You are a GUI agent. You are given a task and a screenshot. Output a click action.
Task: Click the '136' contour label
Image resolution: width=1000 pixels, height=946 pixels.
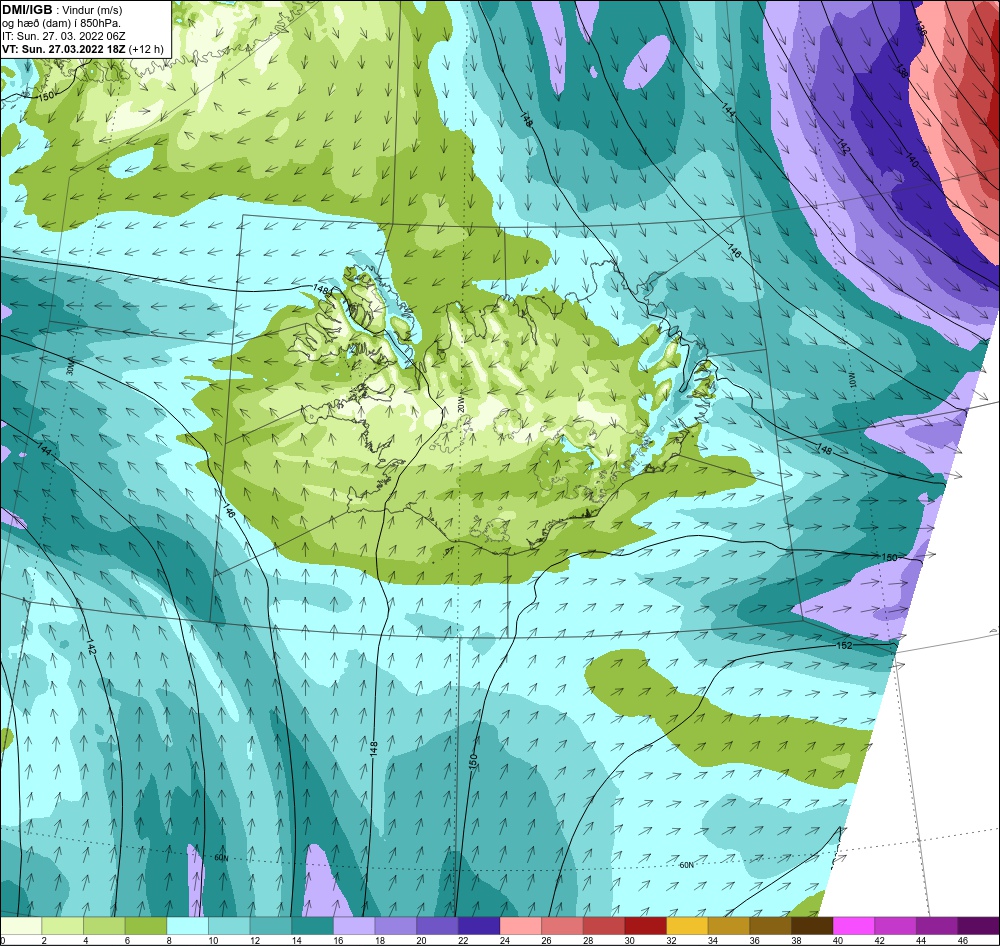pyautogui.click(x=920, y=29)
